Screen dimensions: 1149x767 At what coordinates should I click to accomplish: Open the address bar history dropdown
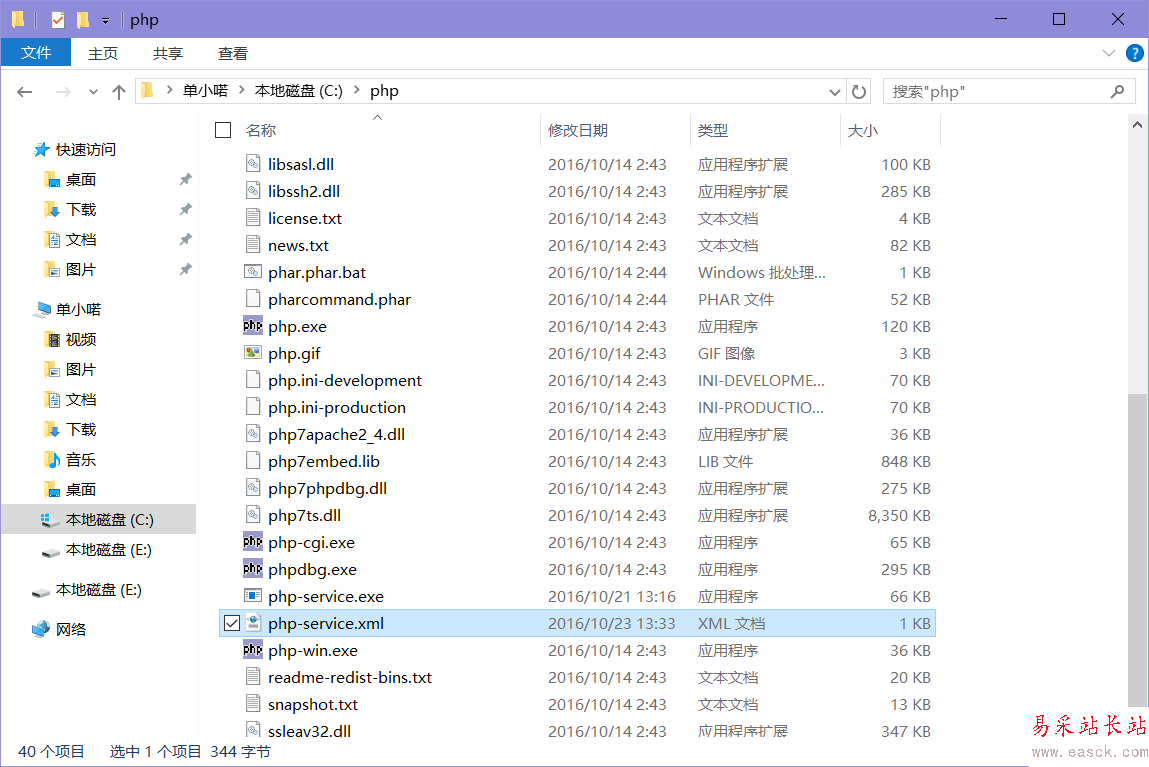[x=834, y=92]
